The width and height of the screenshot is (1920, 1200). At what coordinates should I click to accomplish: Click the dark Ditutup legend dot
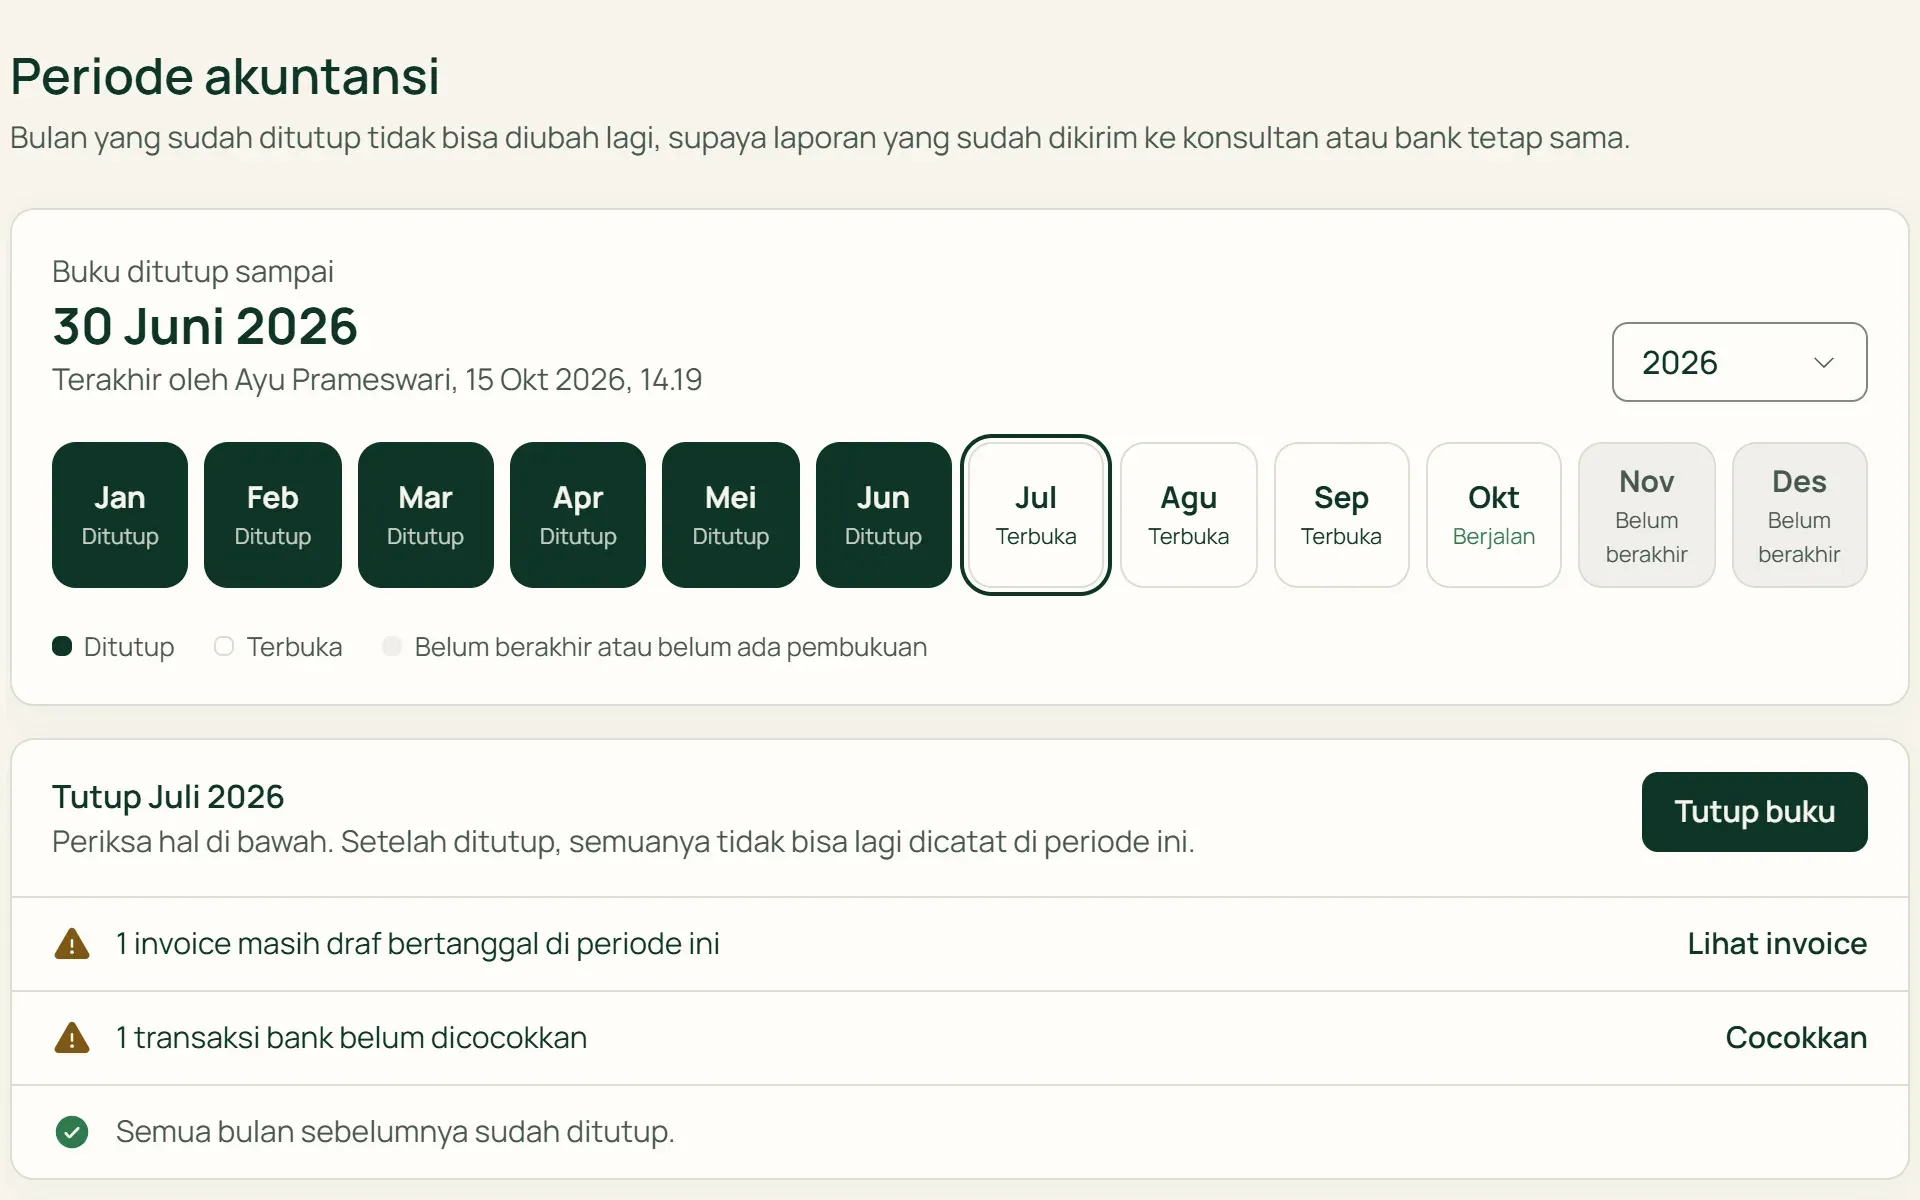pyautogui.click(x=62, y=646)
